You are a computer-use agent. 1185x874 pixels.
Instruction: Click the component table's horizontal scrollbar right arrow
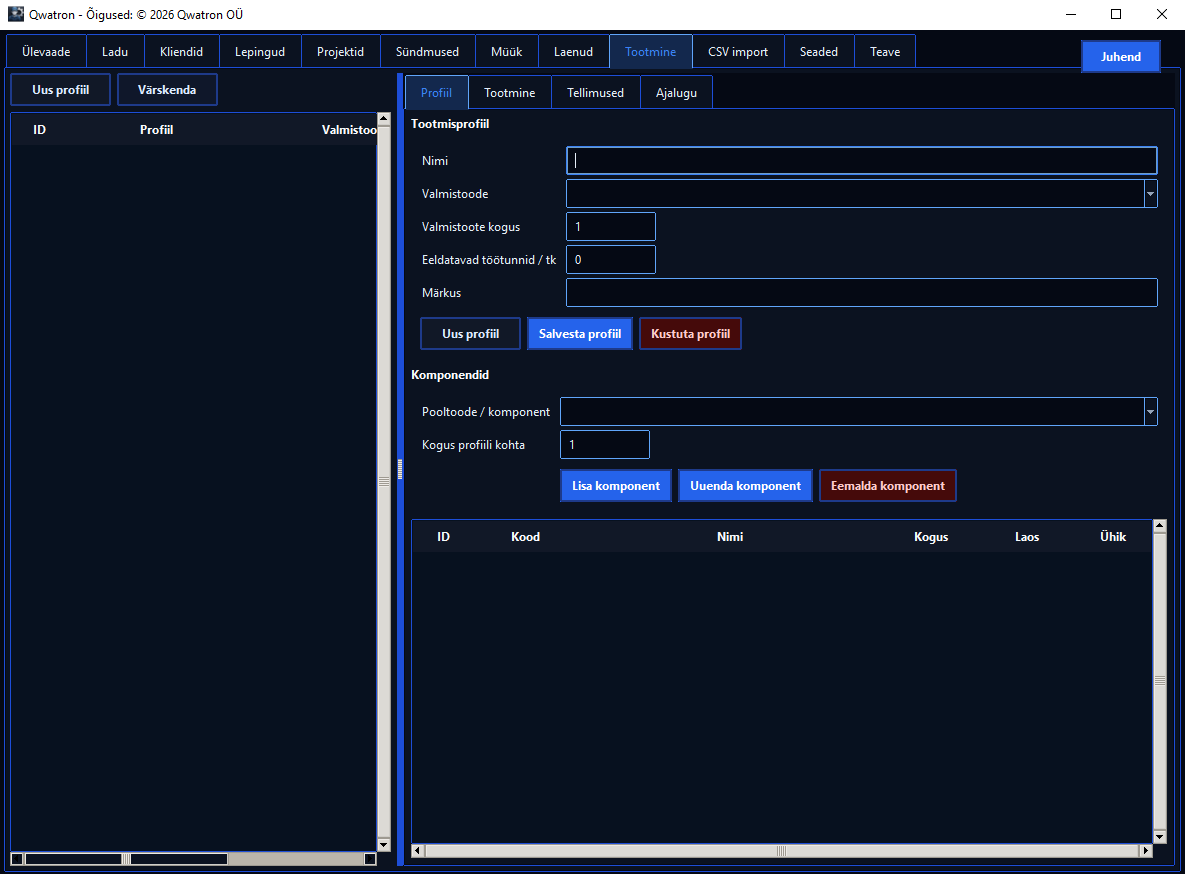[x=1146, y=851]
